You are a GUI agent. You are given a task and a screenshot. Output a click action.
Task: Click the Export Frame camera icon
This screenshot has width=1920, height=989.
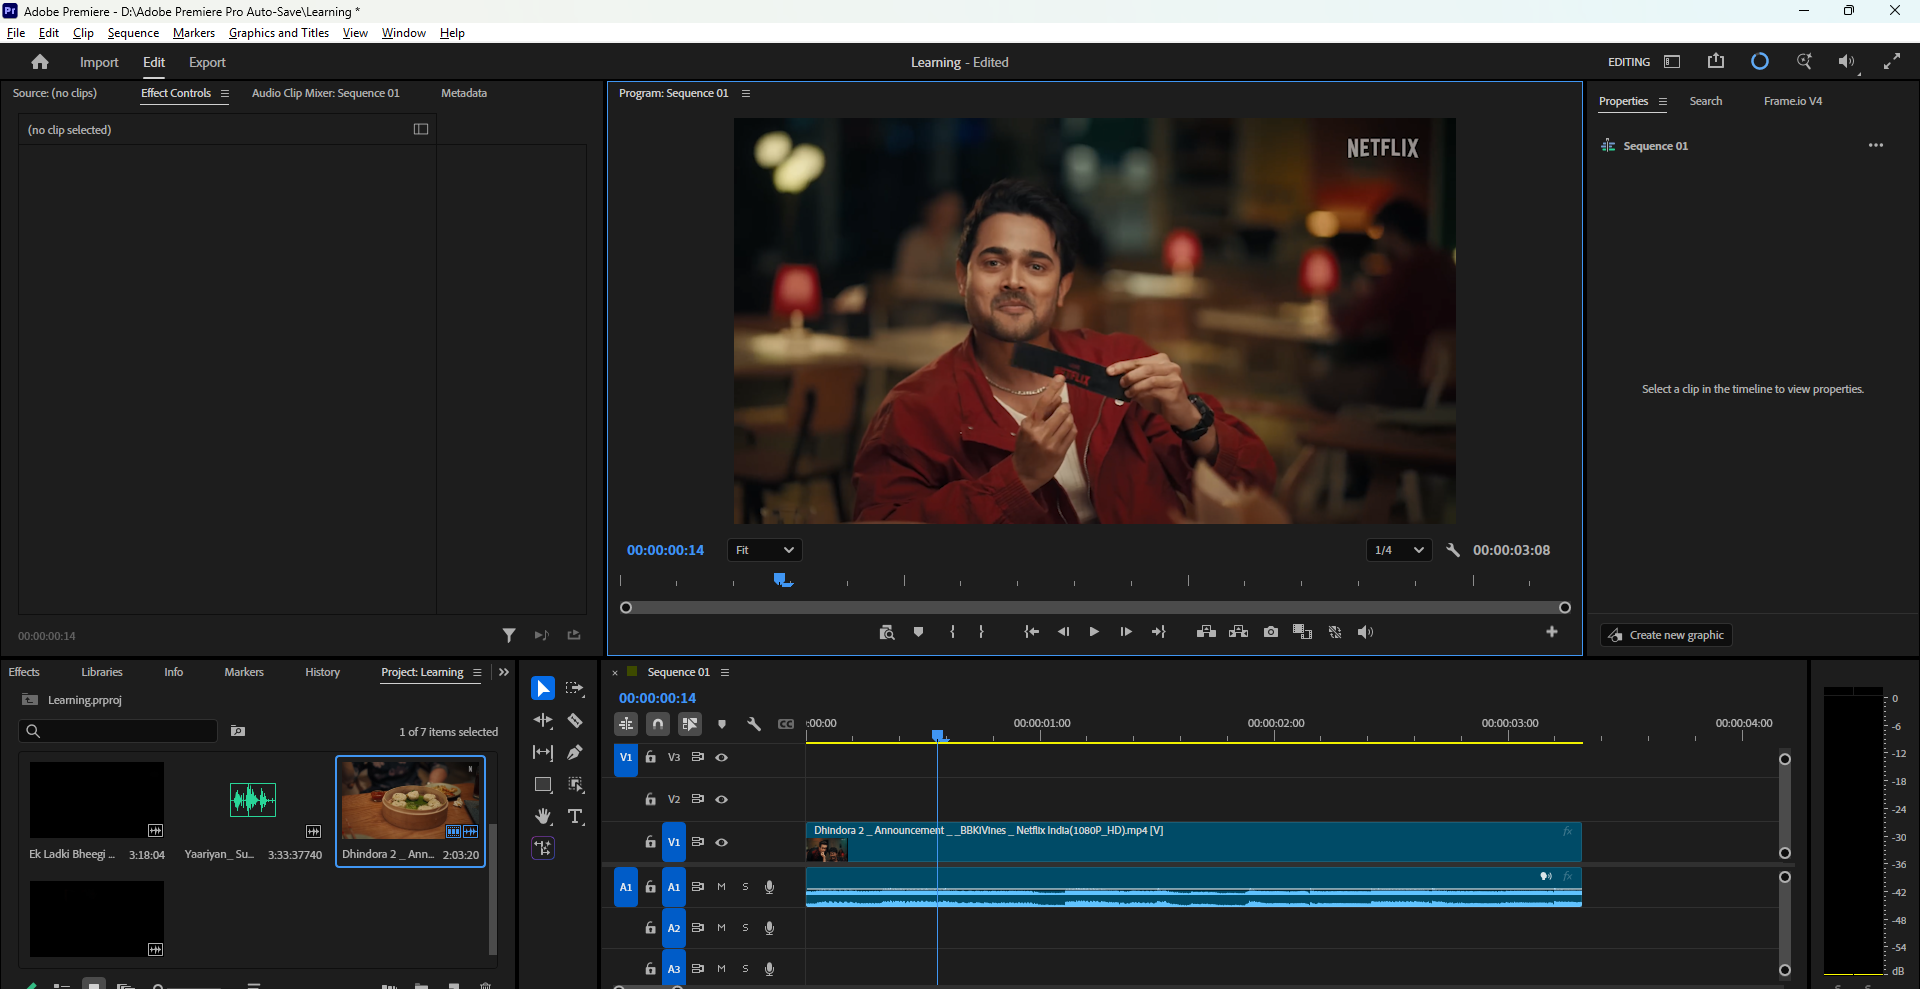[x=1270, y=632]
